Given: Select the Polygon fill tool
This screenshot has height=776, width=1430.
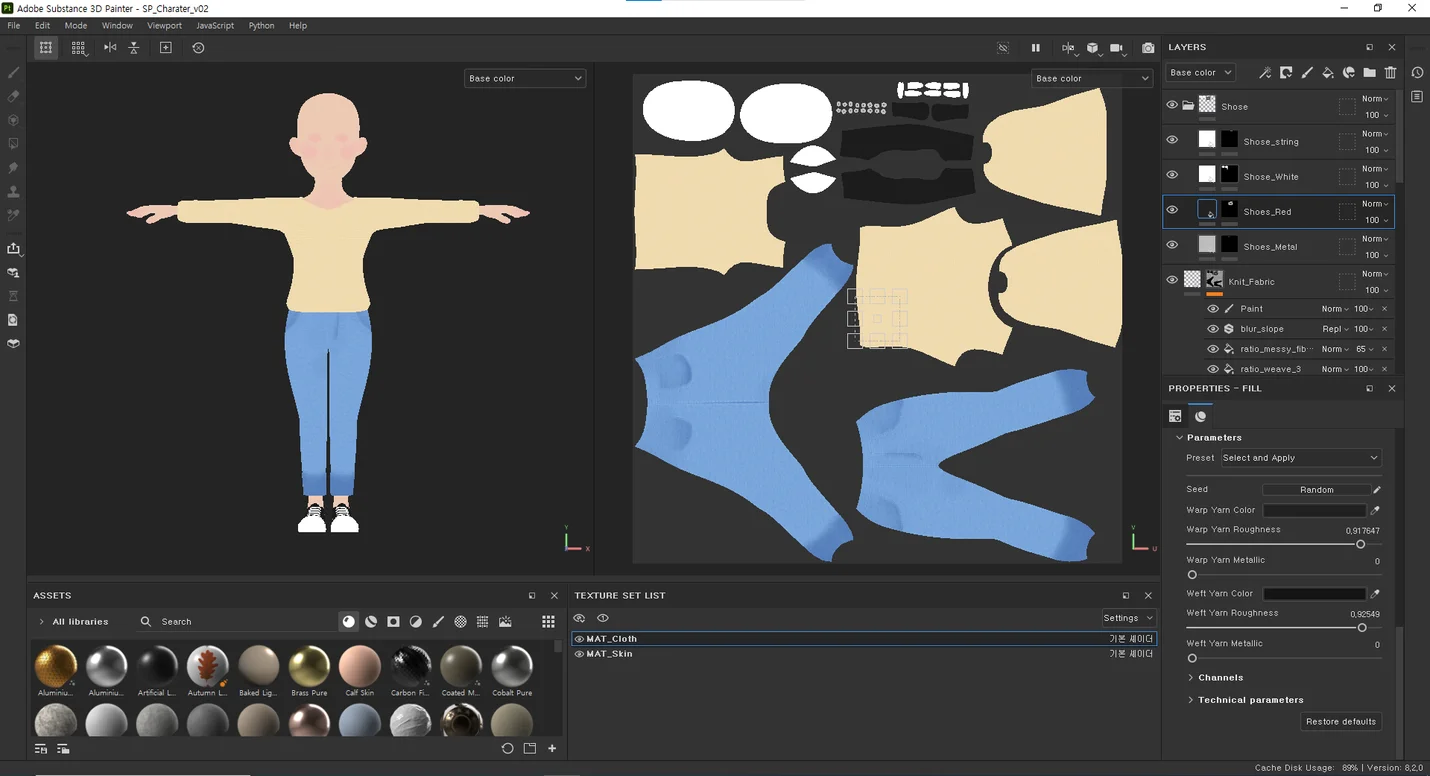Looking at the screenshot, I should tap(13, 145).
